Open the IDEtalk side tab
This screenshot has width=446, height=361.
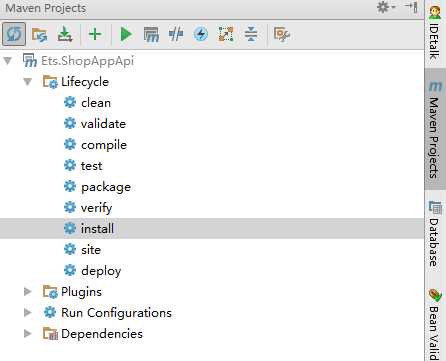435,33
